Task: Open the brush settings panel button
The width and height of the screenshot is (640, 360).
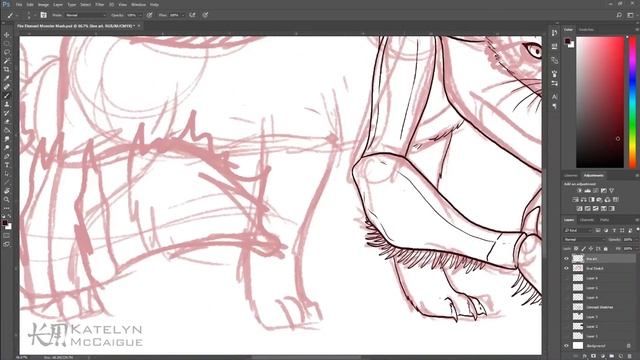Action: coord(43,15)
